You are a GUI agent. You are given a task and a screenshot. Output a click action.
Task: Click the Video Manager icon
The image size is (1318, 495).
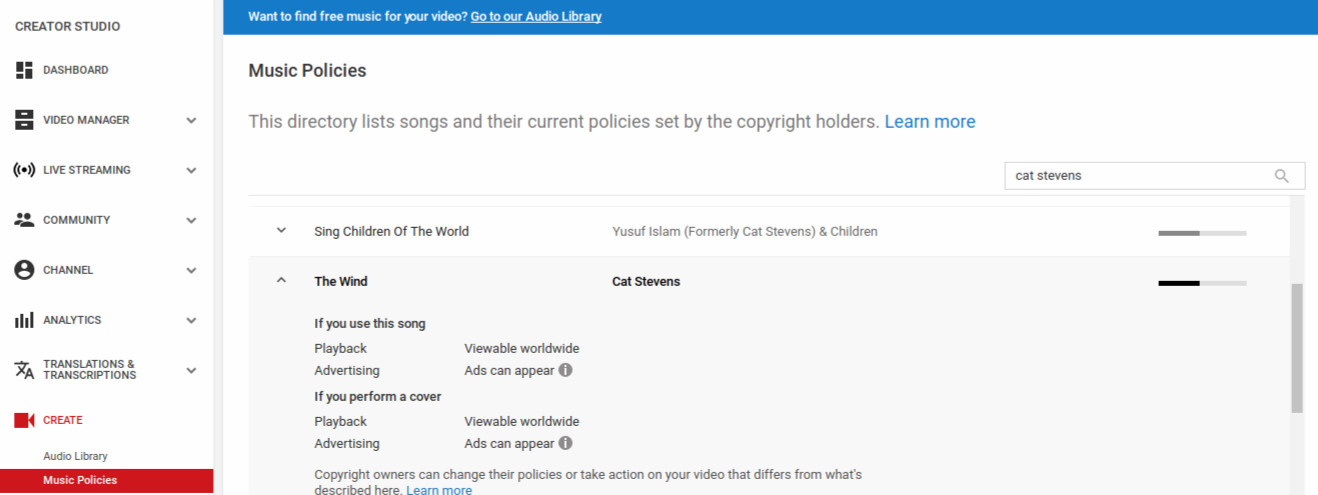[x=24, y=120]
